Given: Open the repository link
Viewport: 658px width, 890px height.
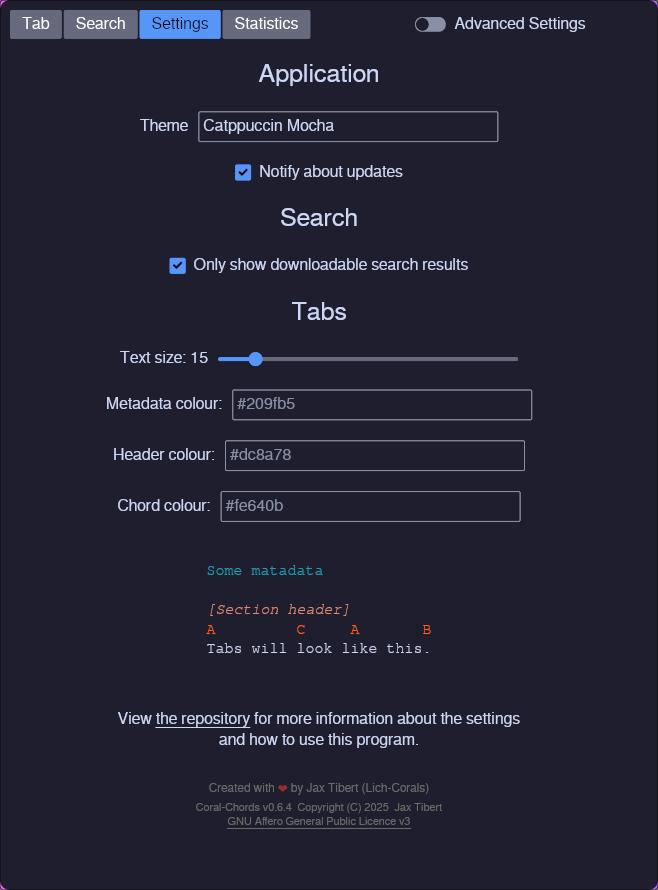Looking at the screenshot, I should click(203, 719).
